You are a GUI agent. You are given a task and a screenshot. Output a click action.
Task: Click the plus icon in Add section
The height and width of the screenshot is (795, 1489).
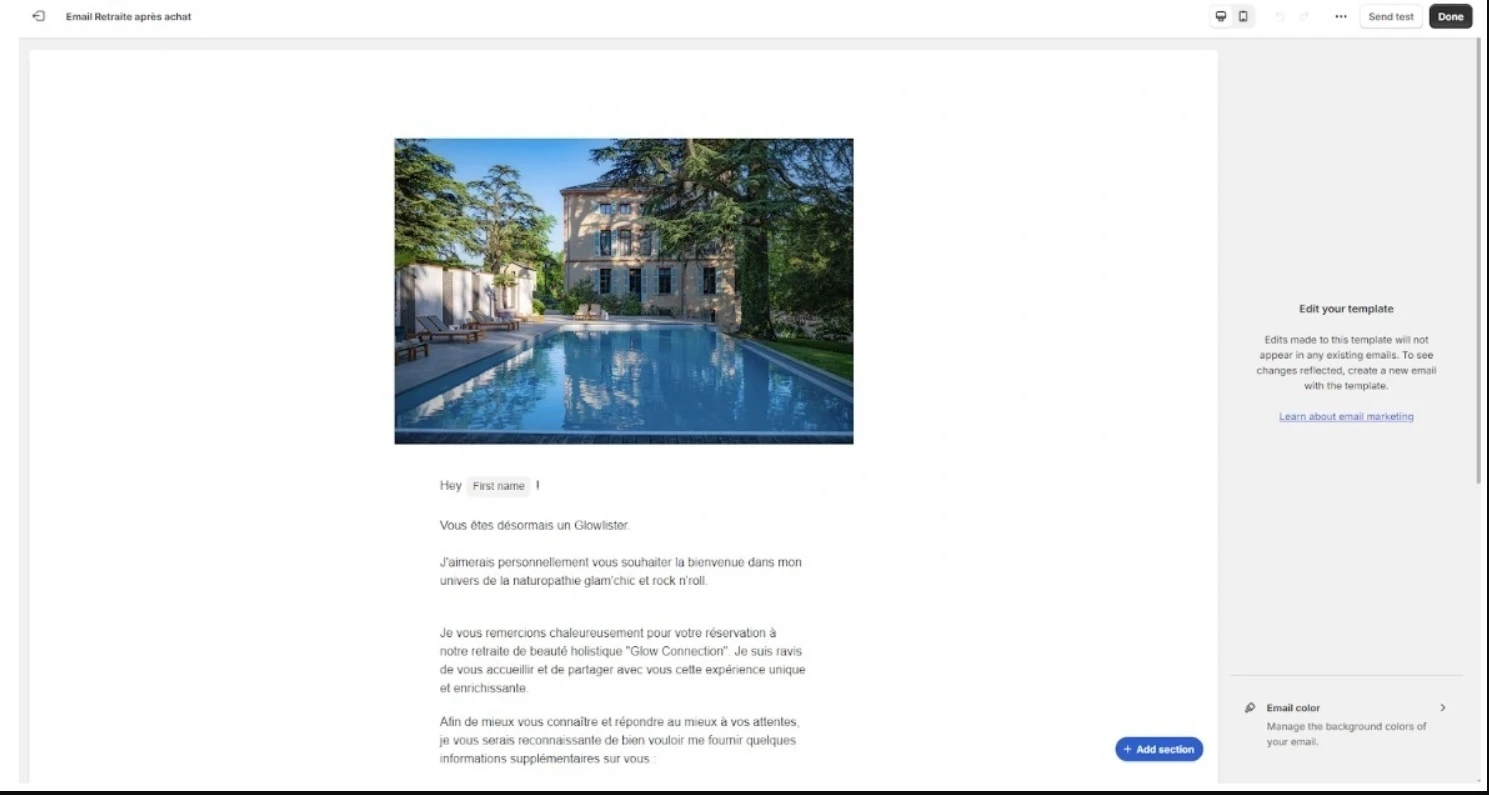[1128, 749]
